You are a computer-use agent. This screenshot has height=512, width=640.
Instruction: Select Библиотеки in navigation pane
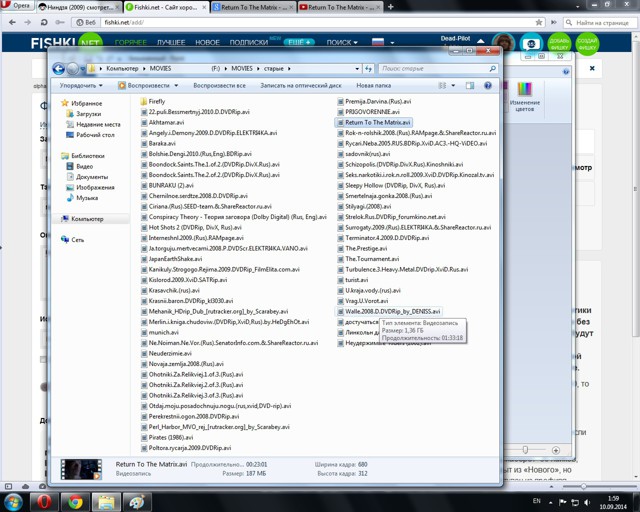click(83, 156)
